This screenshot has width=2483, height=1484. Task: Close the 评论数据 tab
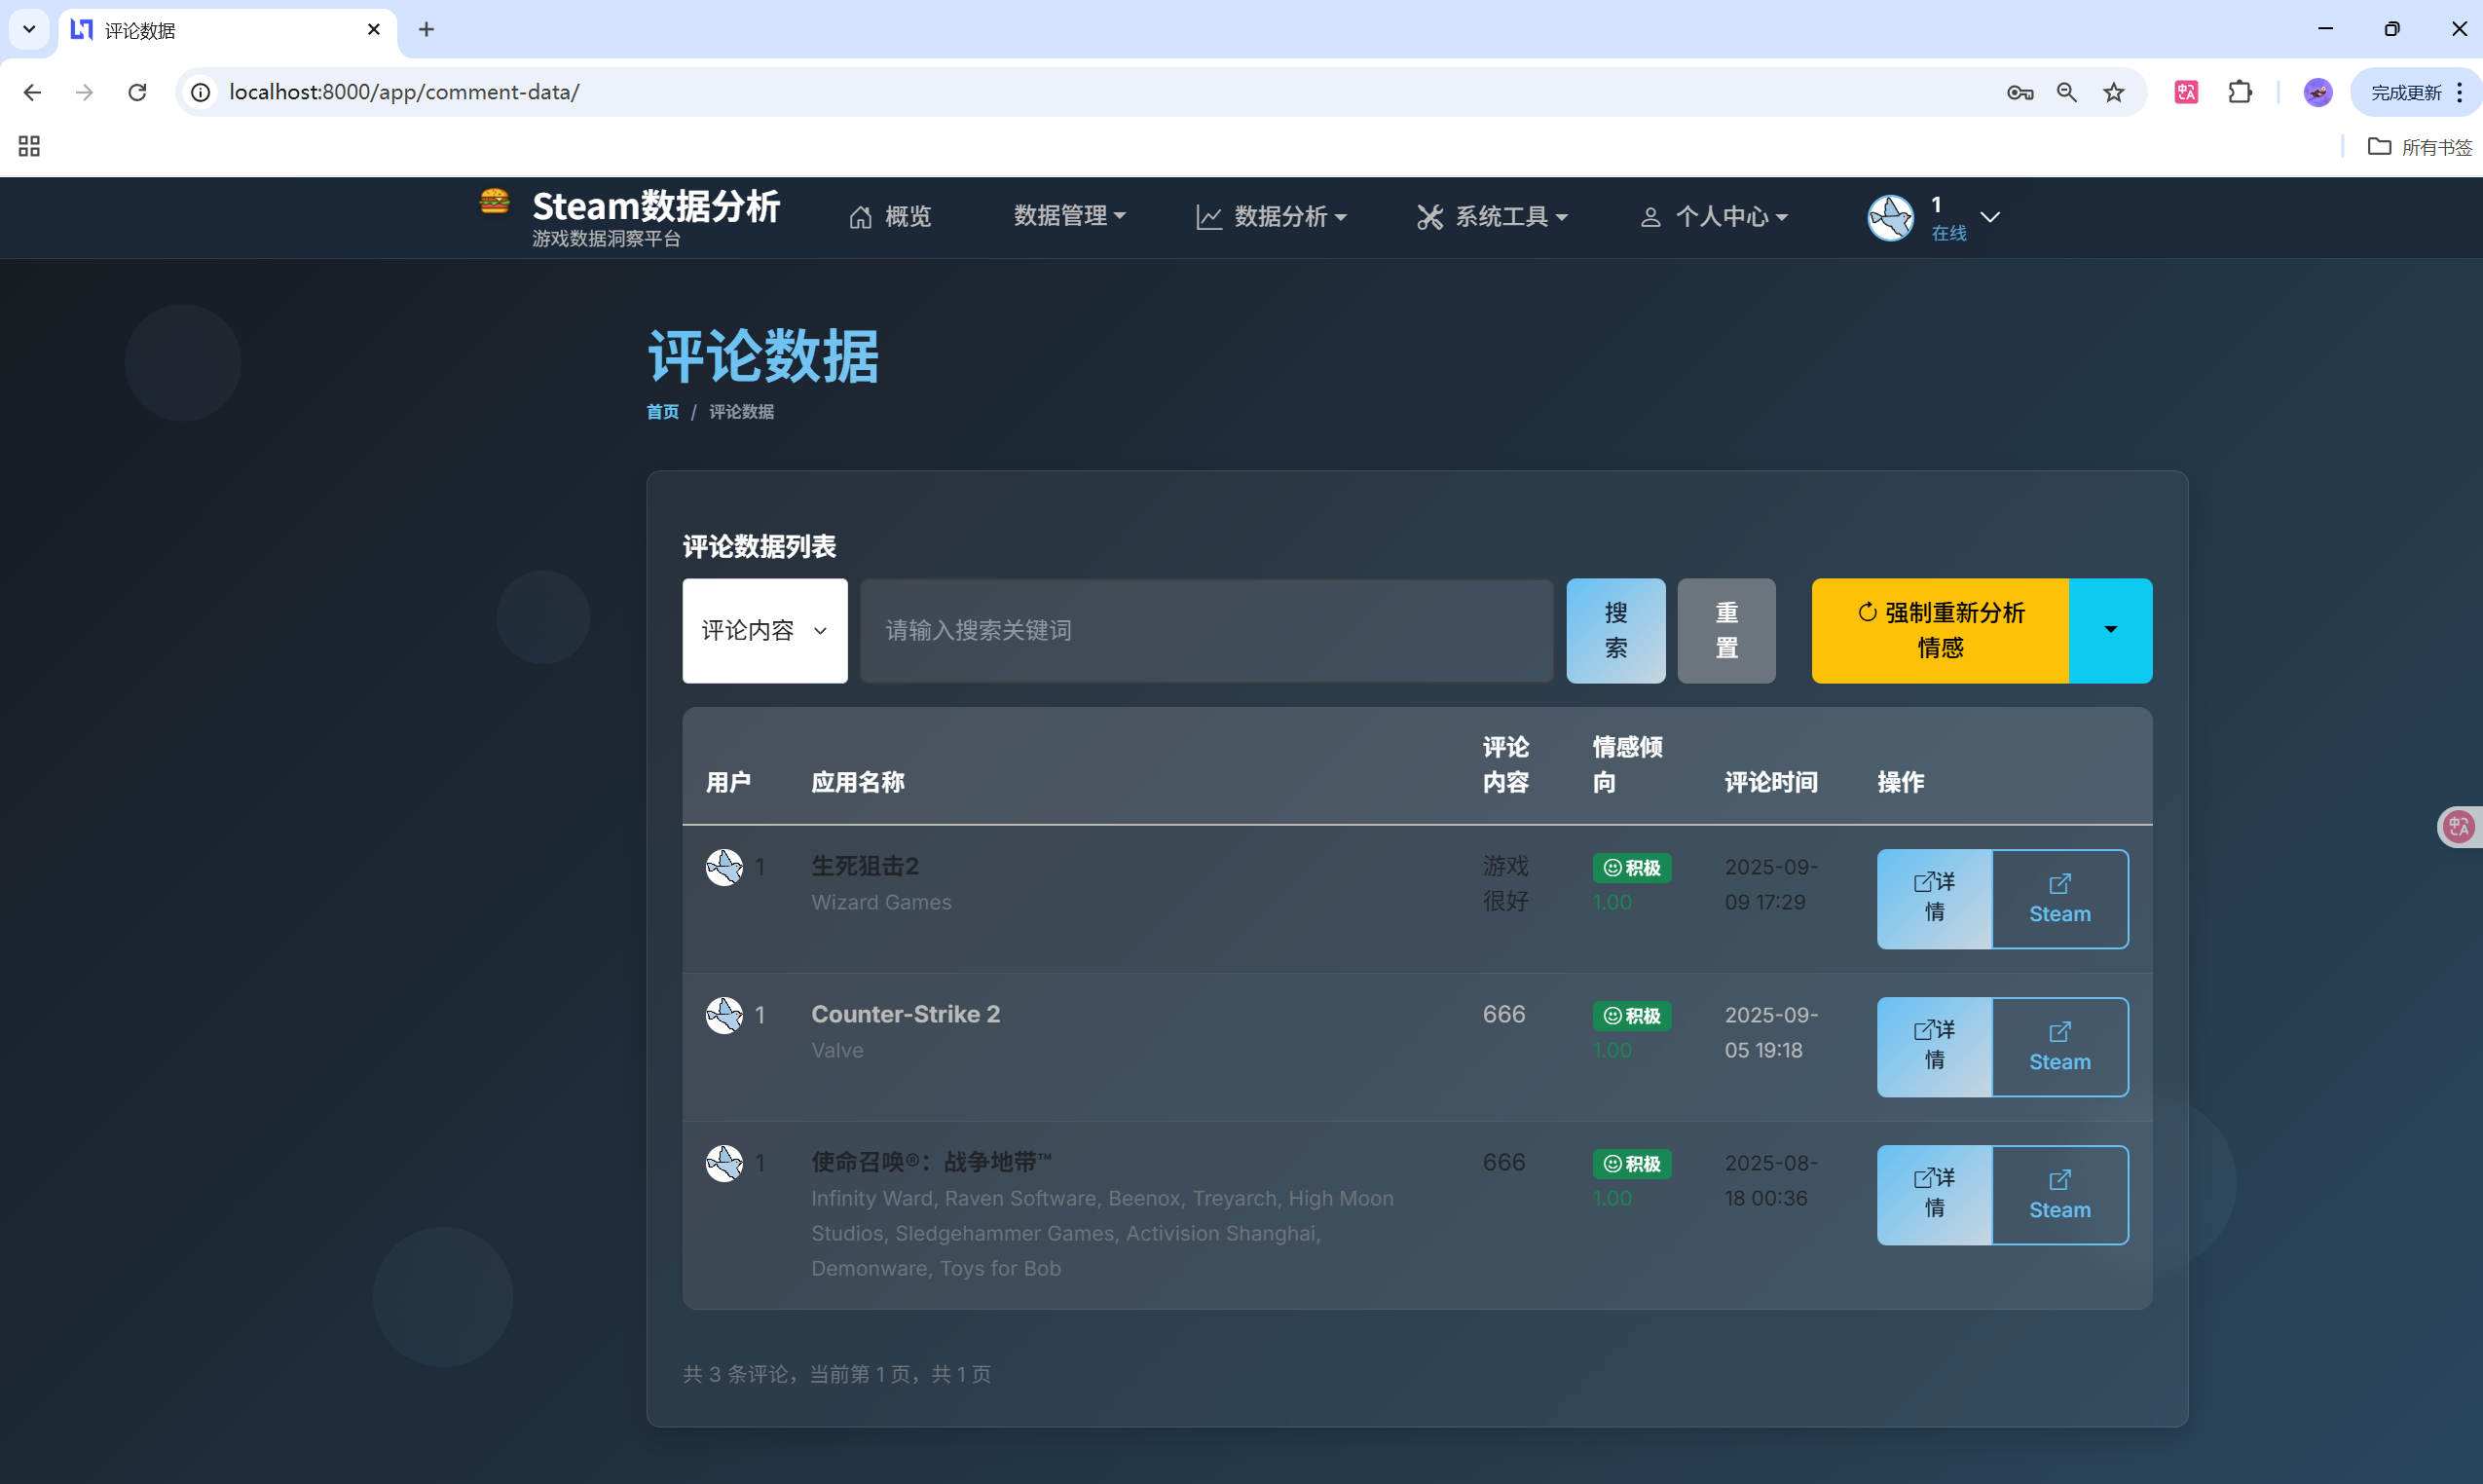pos(373,30)
